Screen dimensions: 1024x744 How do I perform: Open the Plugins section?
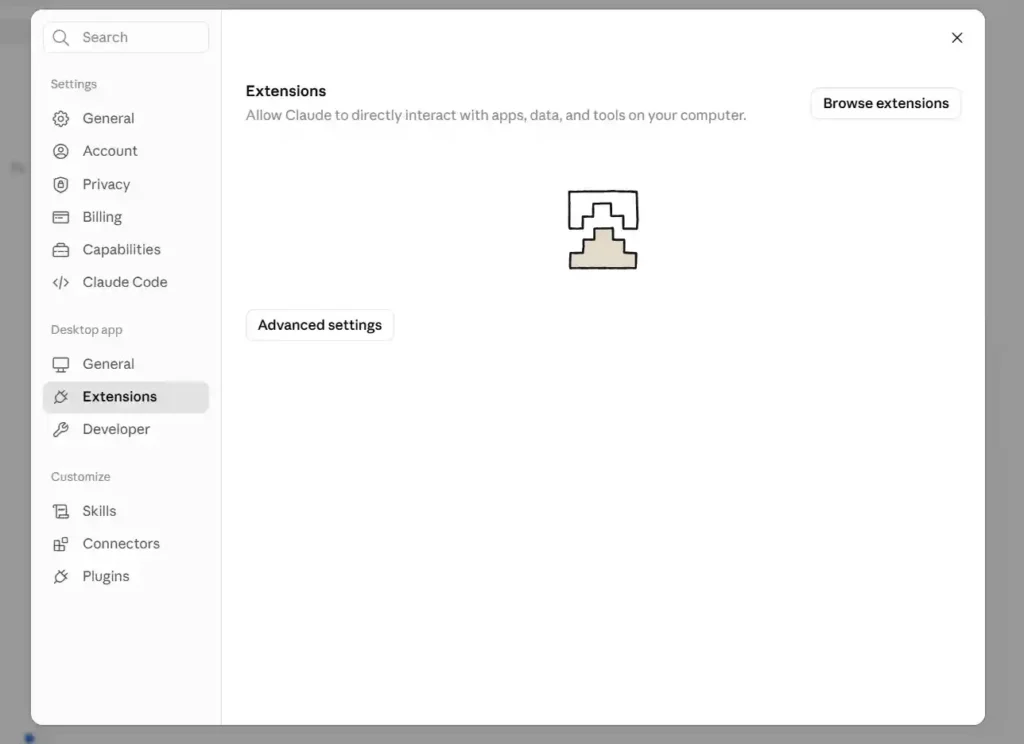125,577
